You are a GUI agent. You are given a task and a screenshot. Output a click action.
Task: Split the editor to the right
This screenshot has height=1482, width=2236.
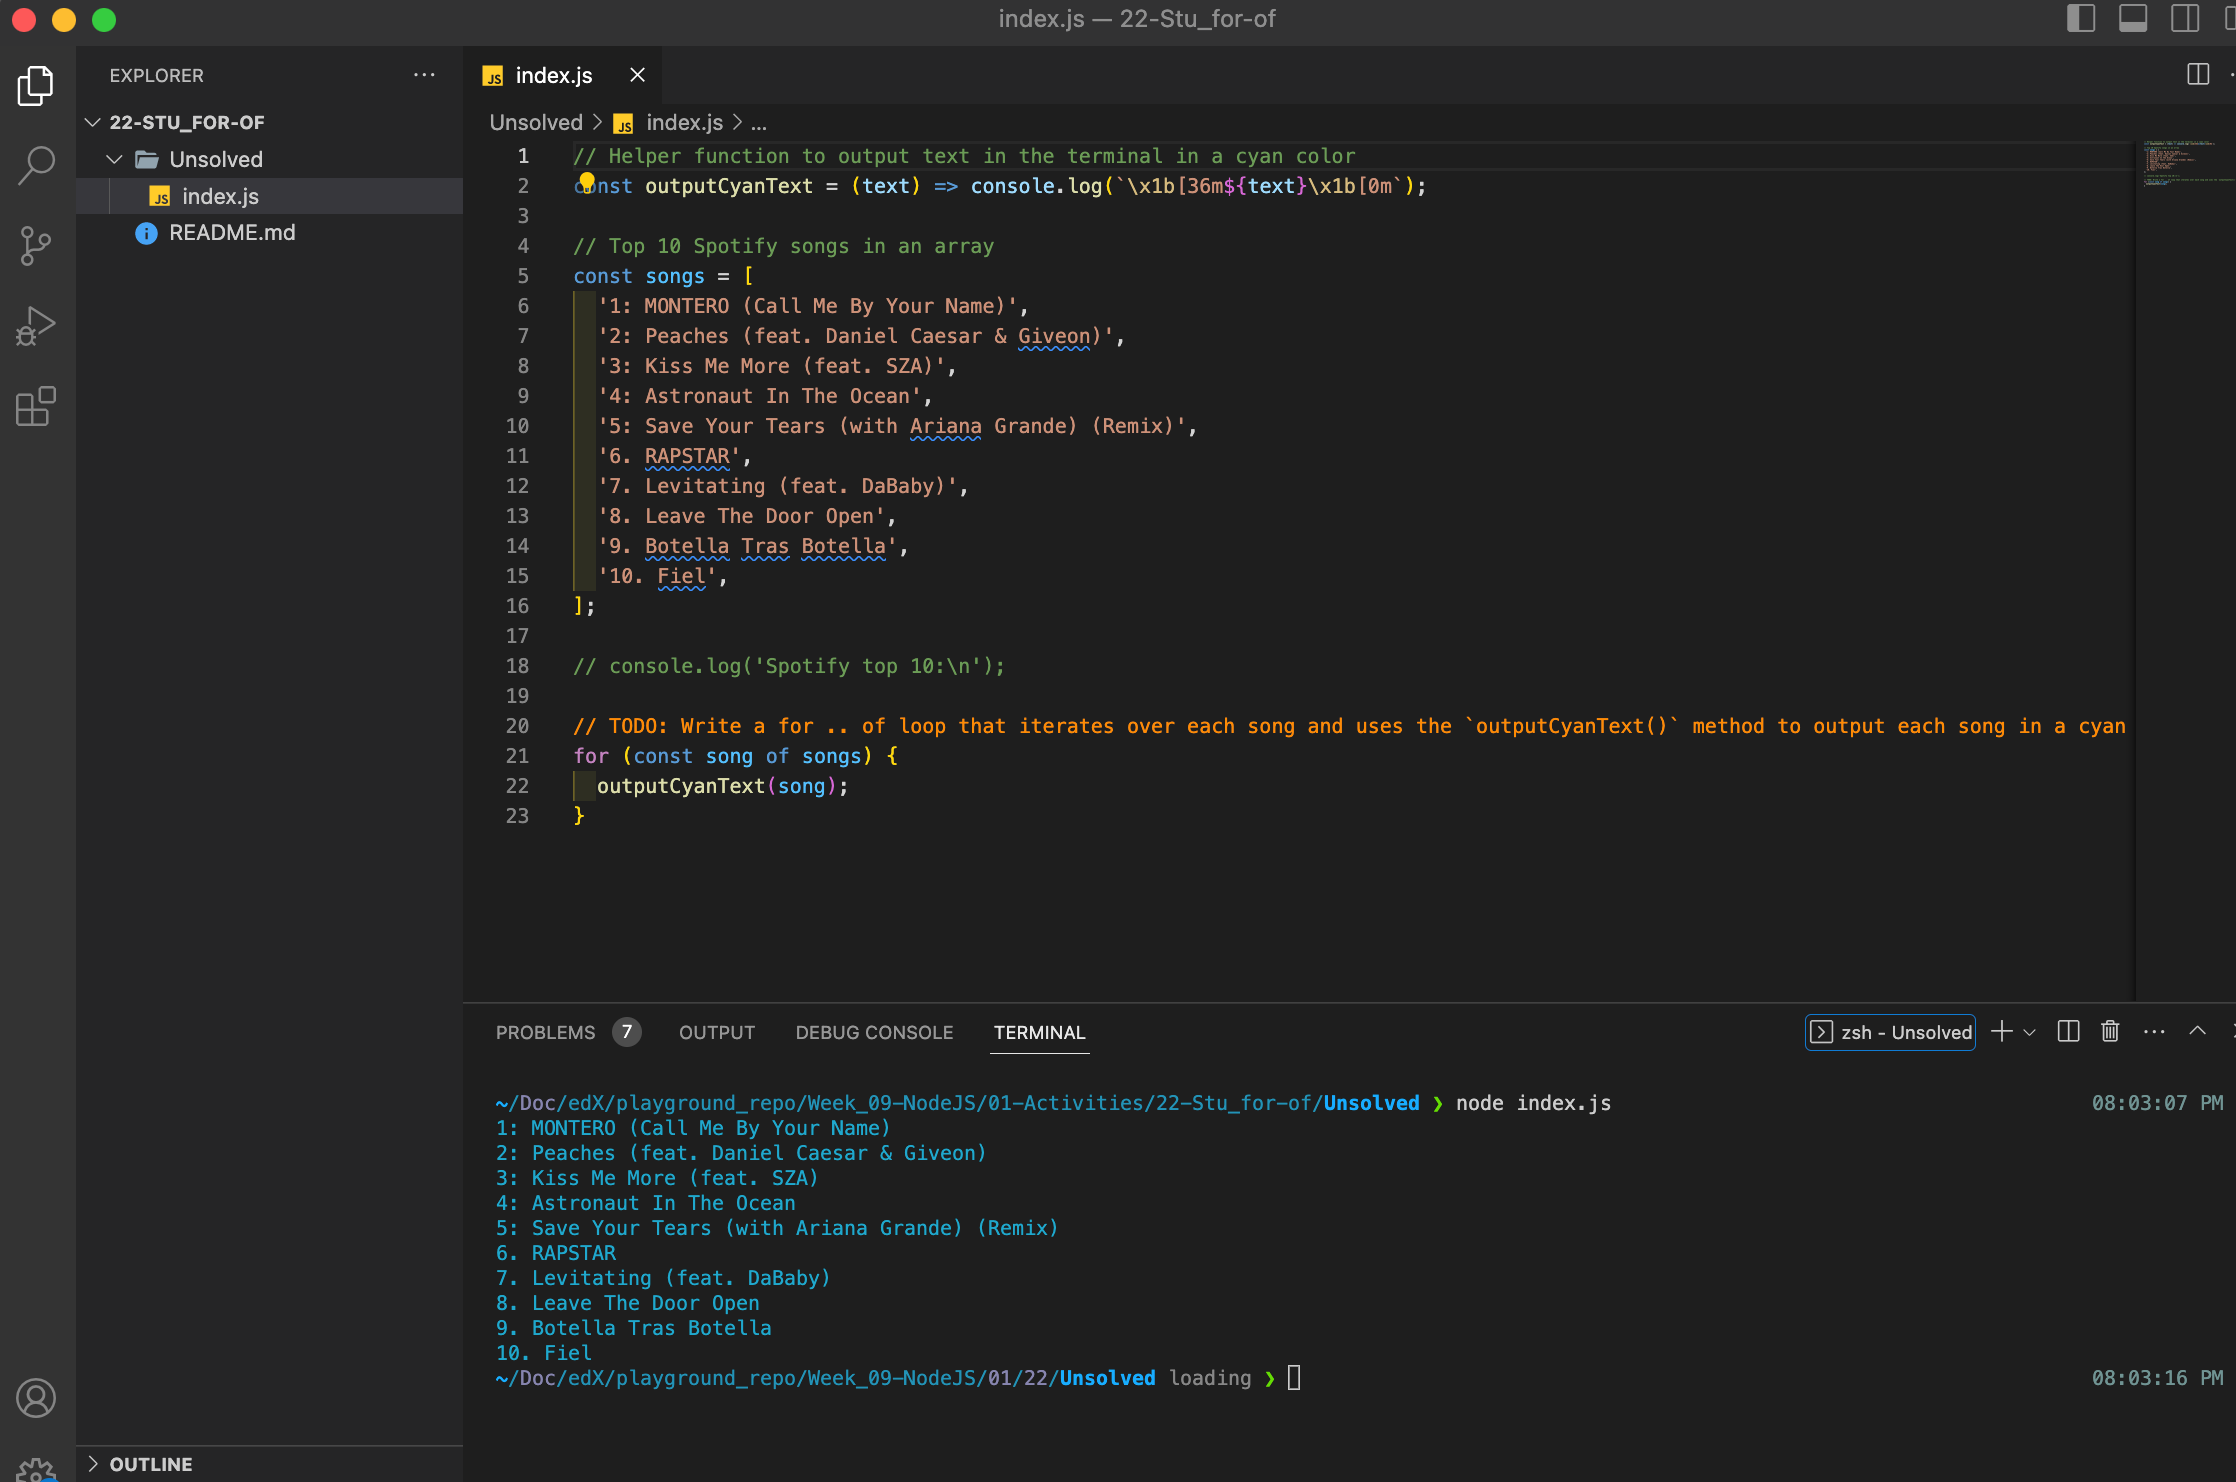[2198, 75]
